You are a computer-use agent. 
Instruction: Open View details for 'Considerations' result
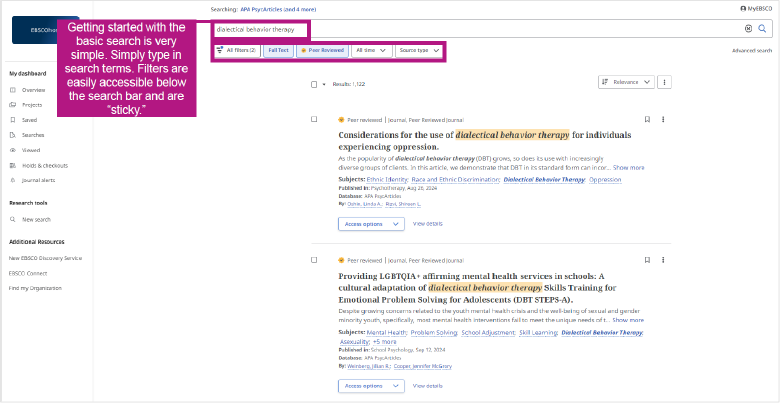tap(427, 224)
